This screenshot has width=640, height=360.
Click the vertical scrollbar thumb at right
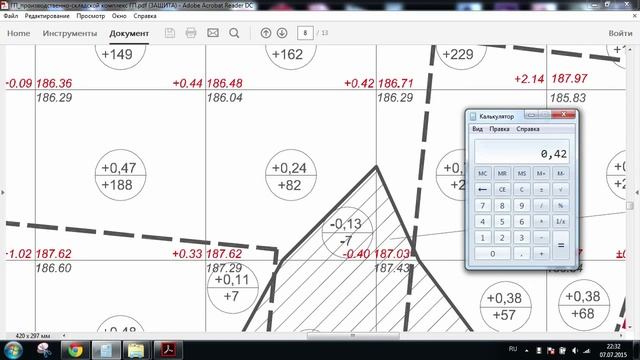(x=629, y=206)
